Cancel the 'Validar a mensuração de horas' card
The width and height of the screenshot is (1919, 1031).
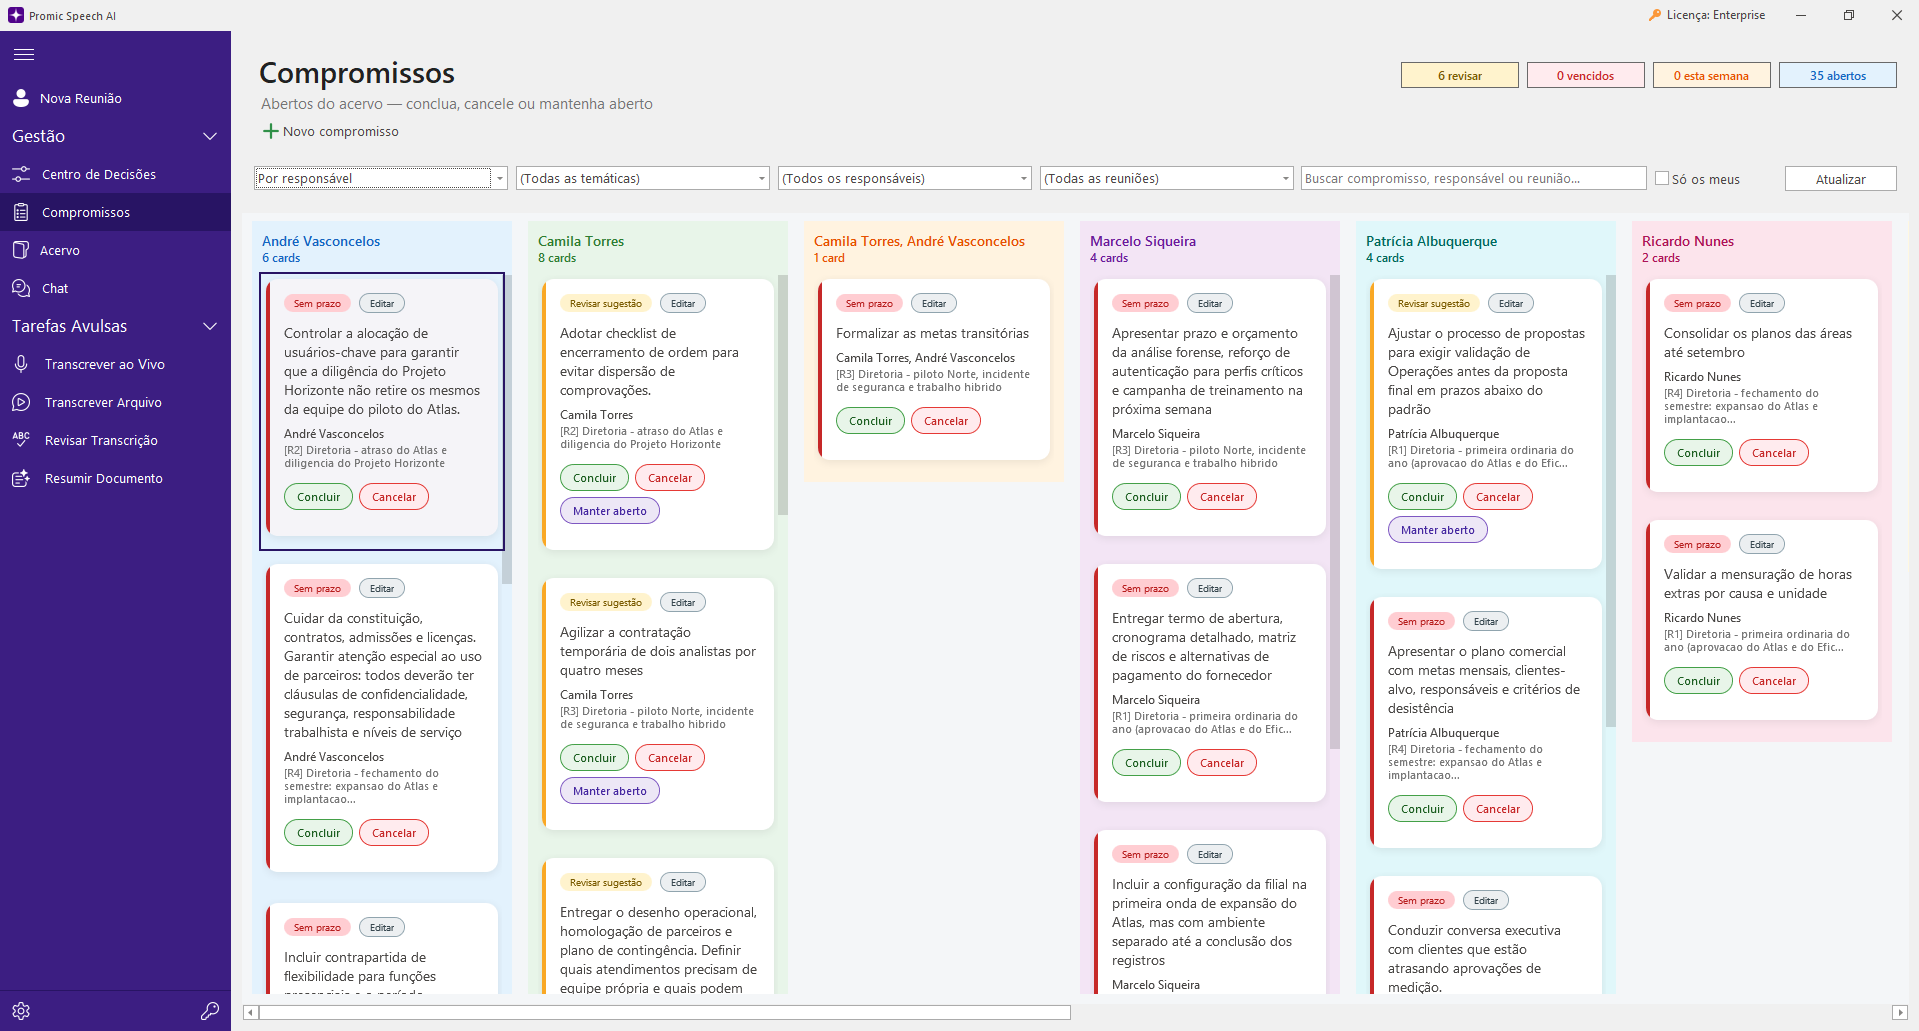(1774, 681)
